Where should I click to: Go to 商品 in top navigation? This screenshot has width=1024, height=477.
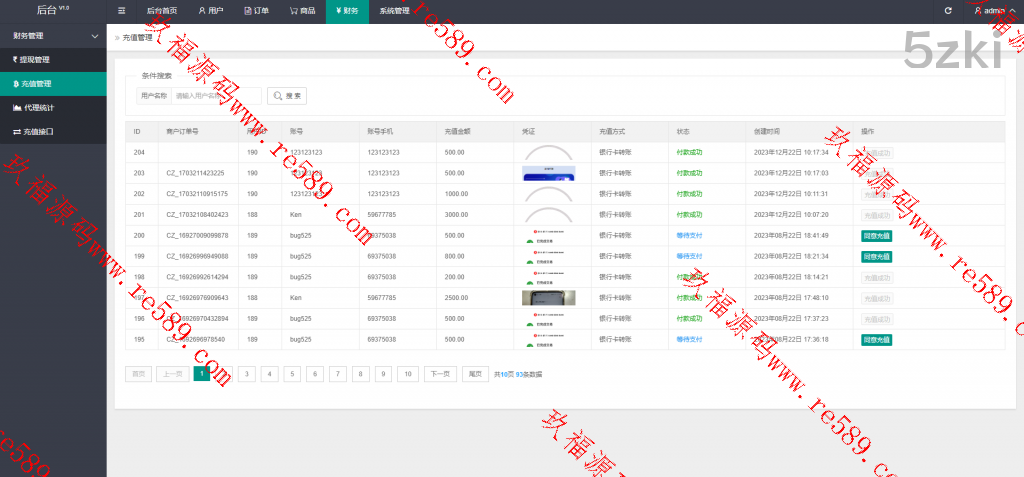coord(302,11)
